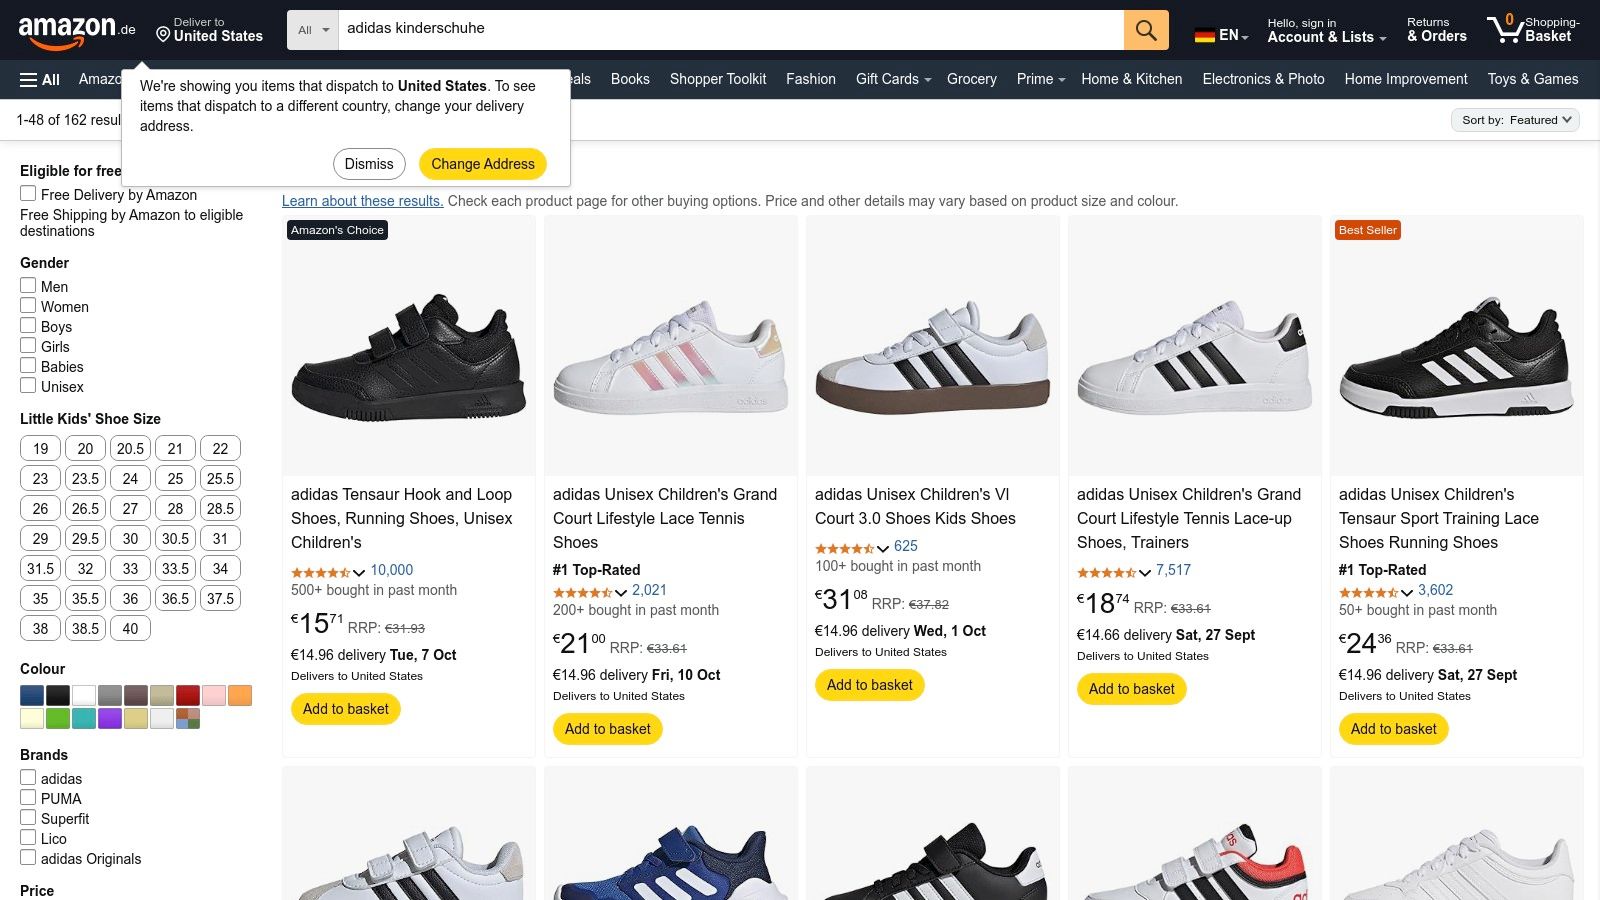Go to Toys & Games category
This screenshot has height=900, width=1600.
1532,79
